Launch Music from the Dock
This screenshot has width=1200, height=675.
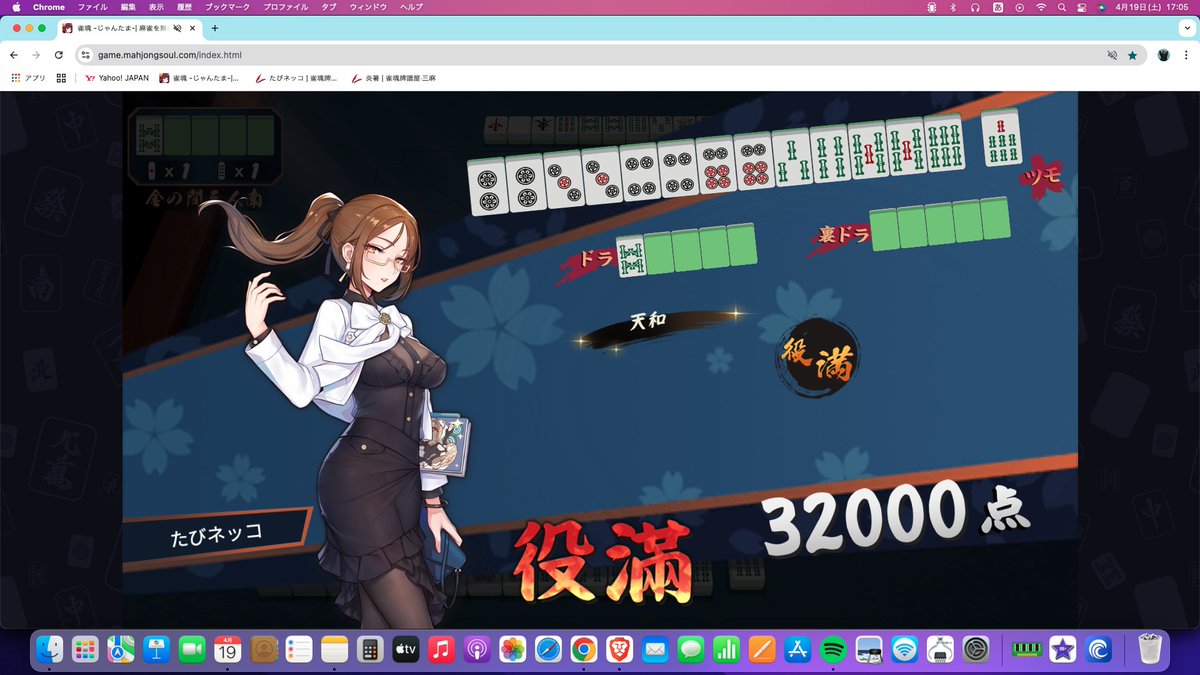pos(441,650)
